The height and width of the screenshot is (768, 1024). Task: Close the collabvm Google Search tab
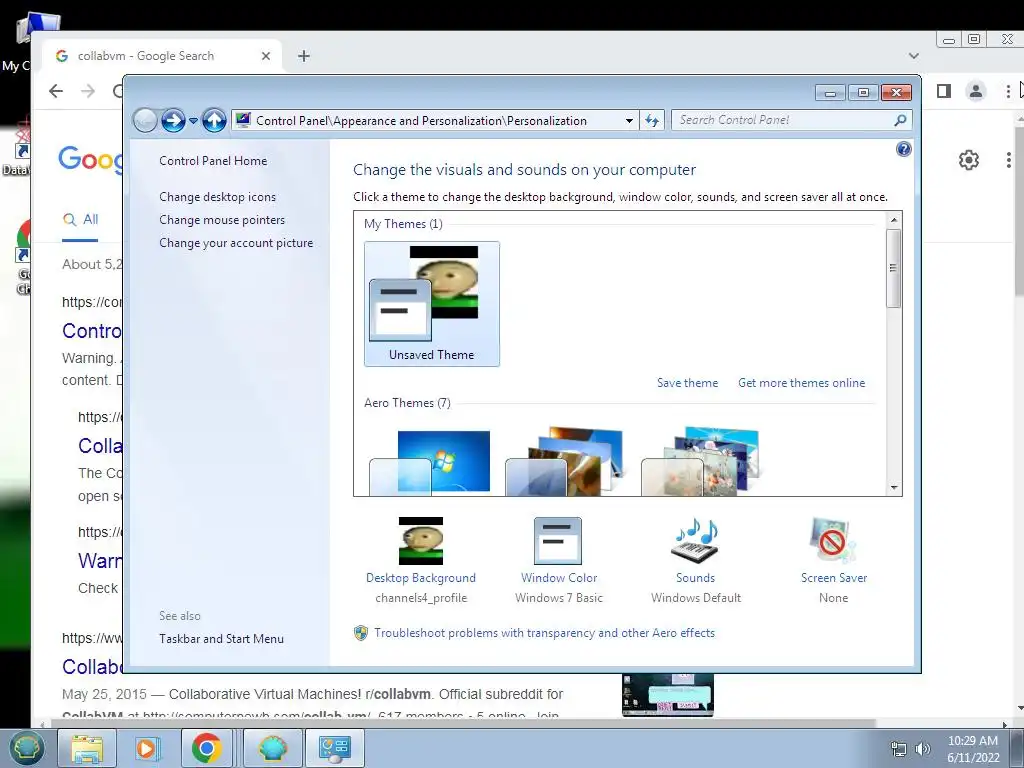266,56
